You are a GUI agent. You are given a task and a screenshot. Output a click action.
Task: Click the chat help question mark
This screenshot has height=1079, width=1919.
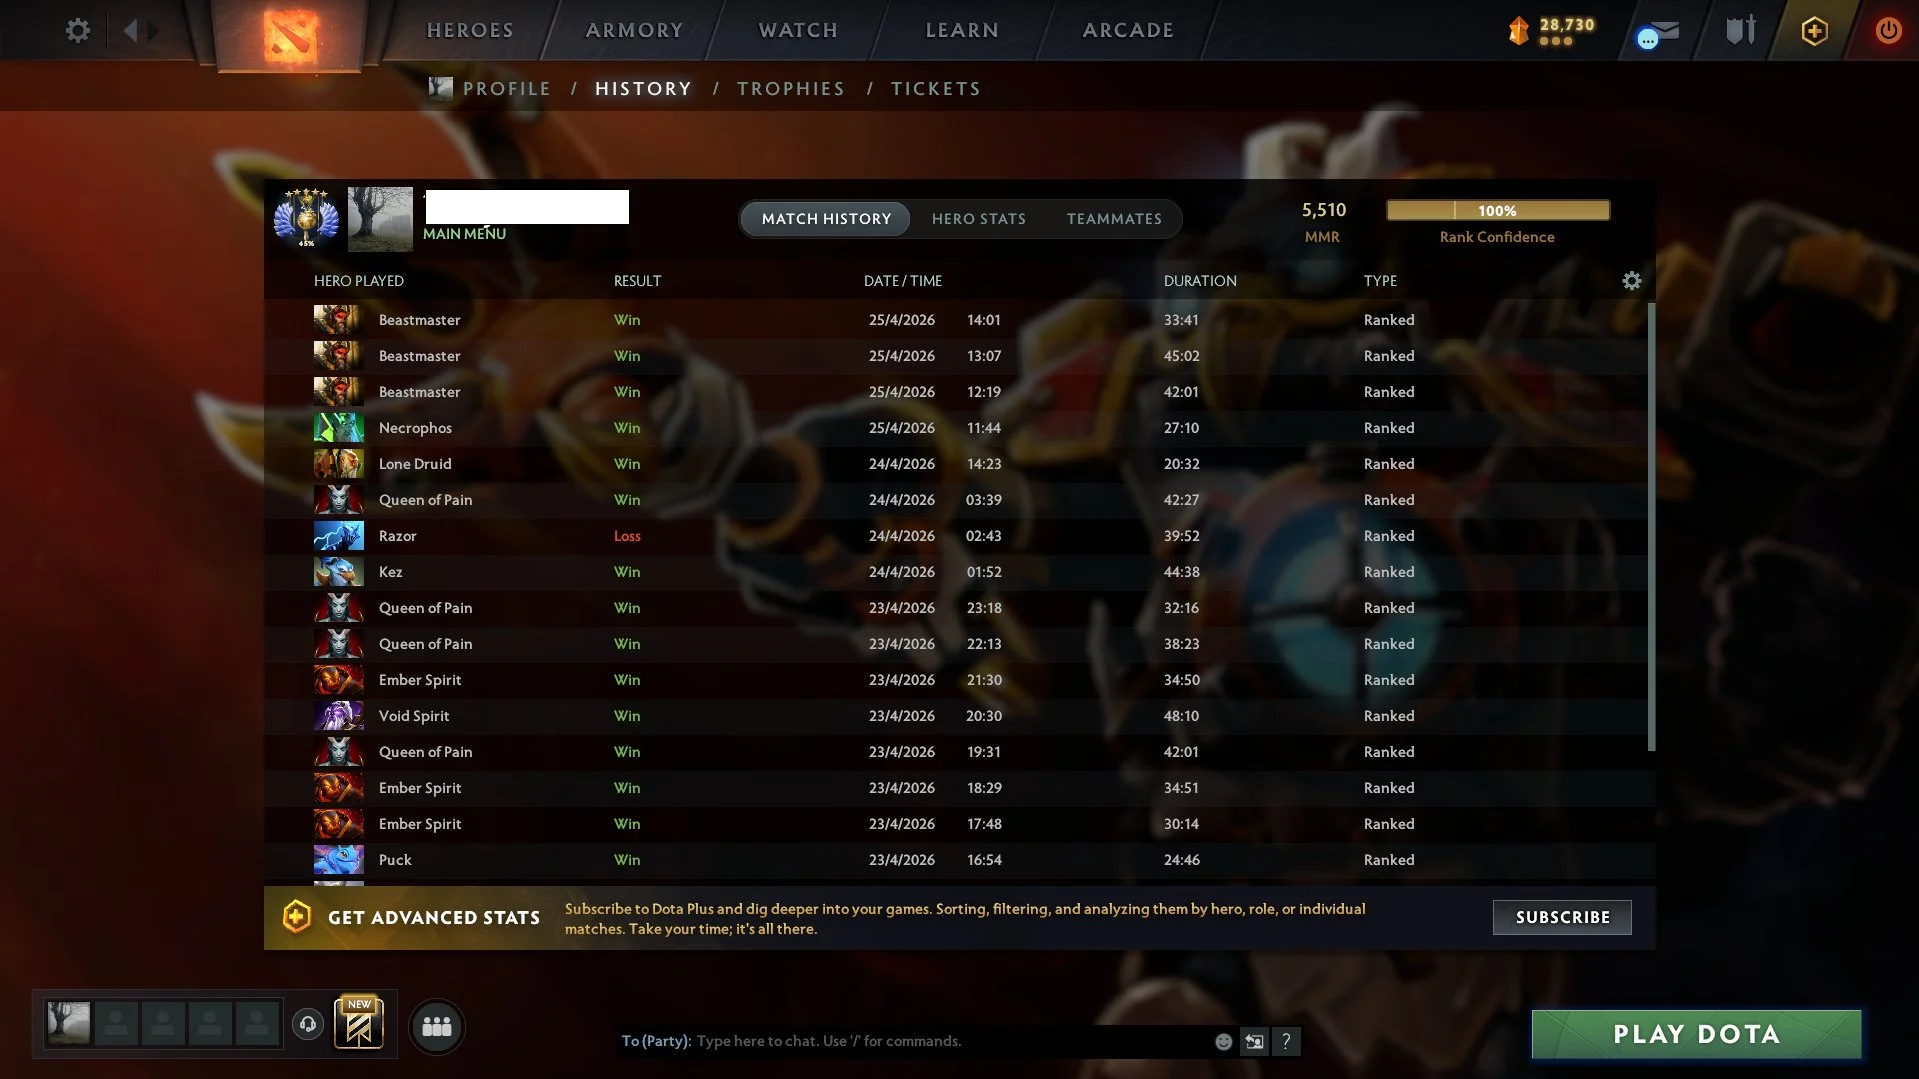[1286, 1041]
